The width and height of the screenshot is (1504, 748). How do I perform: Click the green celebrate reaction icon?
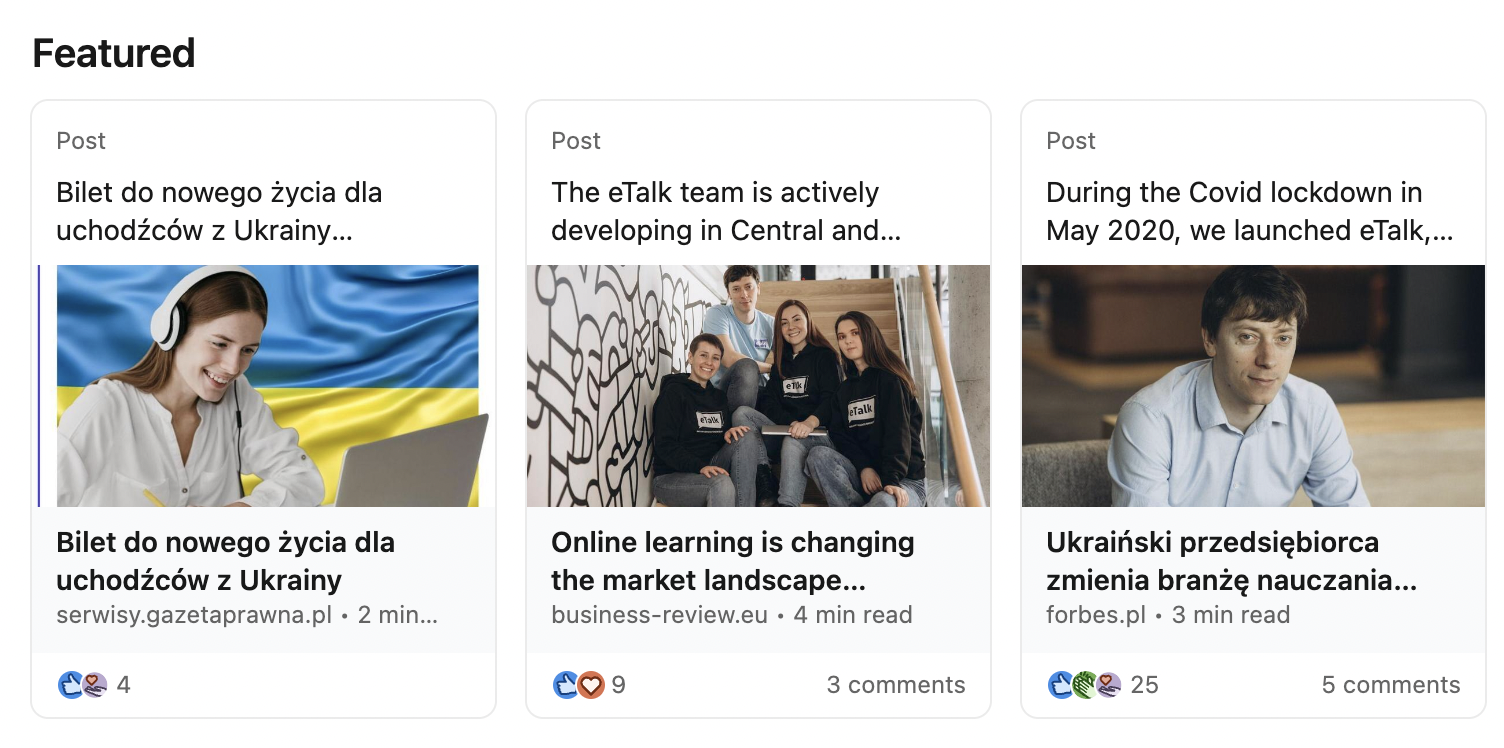point(1085,685)
